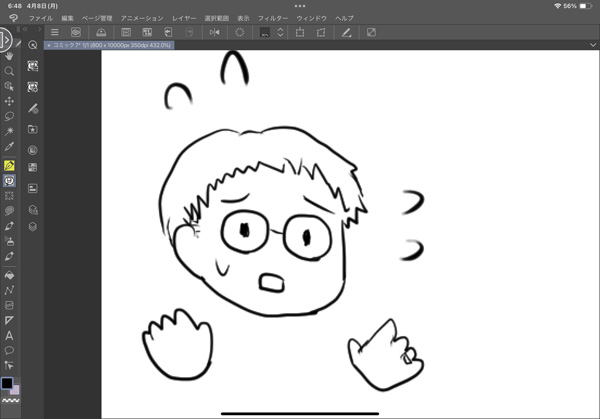
Task: Select the Zoom magnifier tool
Action: [x=9, y=72]
